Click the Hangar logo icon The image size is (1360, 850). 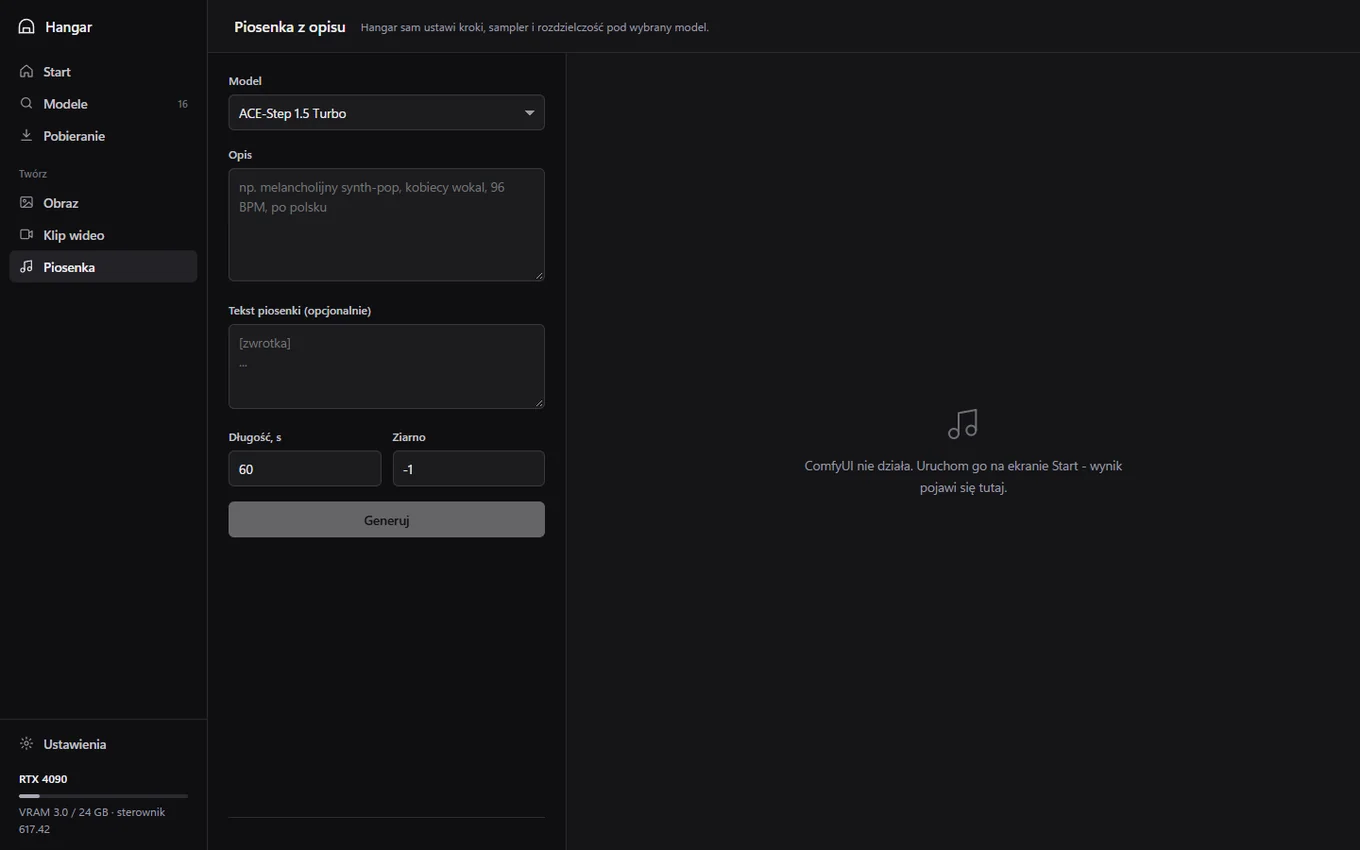coord(27,27)
